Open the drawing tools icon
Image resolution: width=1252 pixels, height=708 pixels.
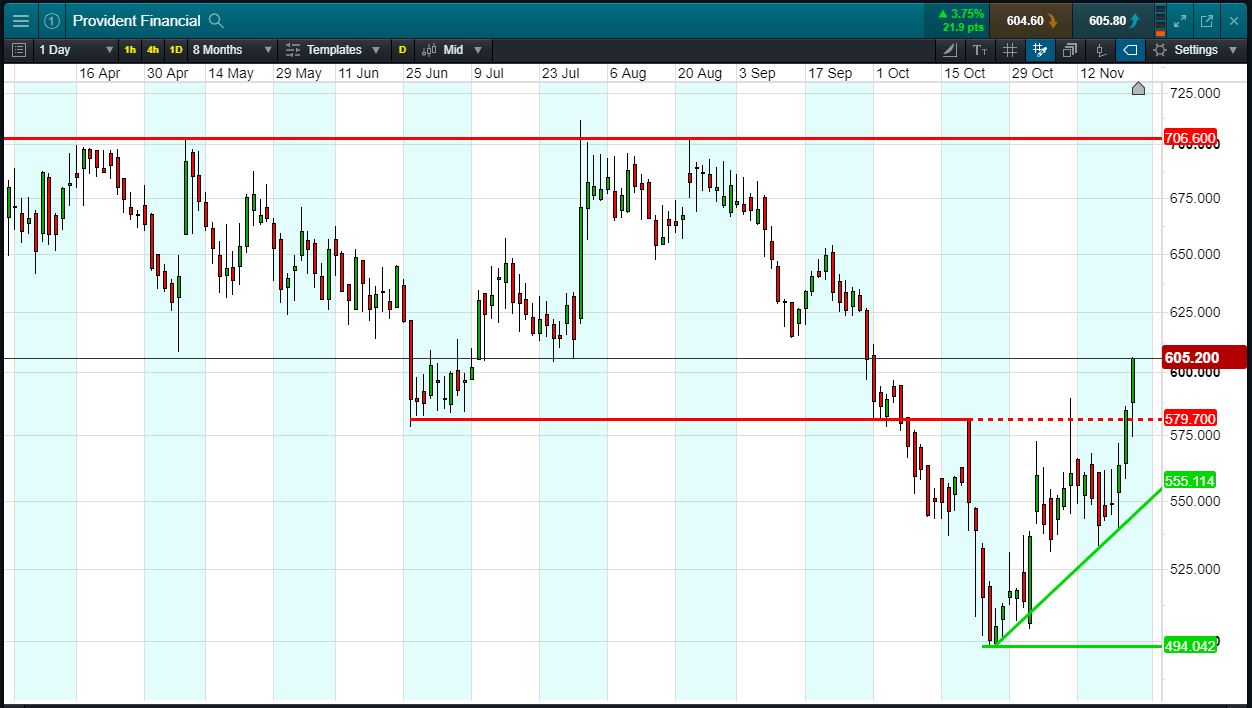coord(950,49)
